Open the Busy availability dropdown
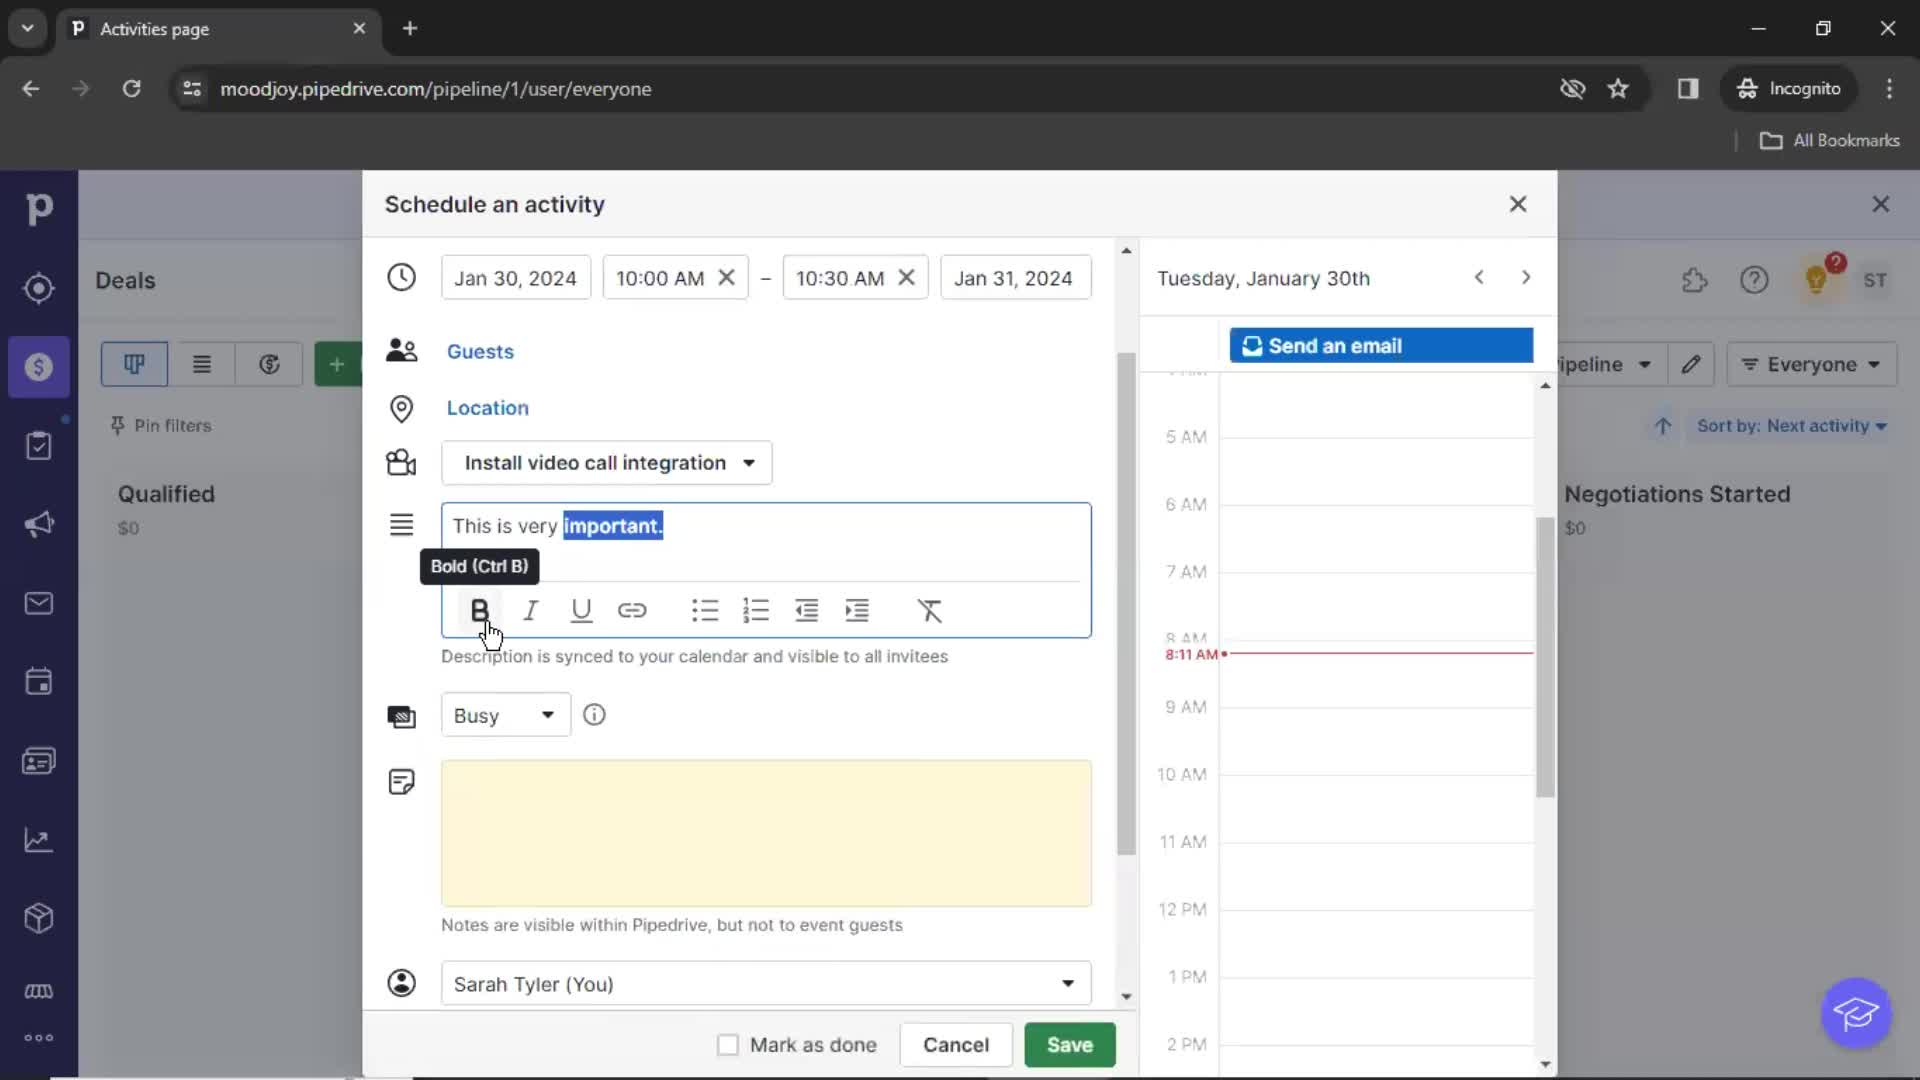This screenshot has width=1920, height=1080. pyautogui.click(x=506, y=715)
